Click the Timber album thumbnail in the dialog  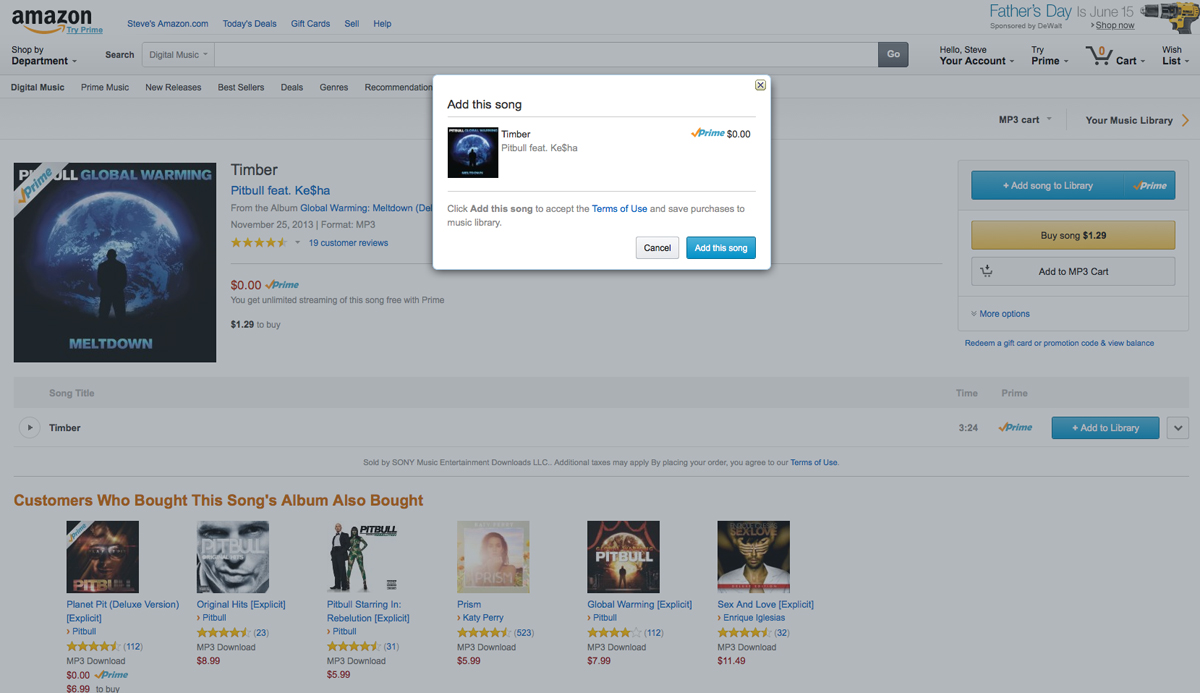pos(473,153)
